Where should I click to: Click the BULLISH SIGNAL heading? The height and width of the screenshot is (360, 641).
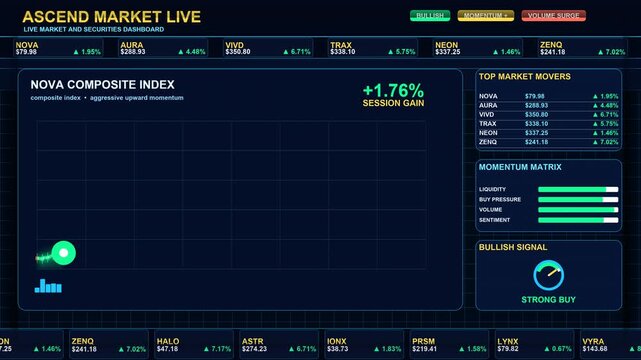(x=513, y=247)
